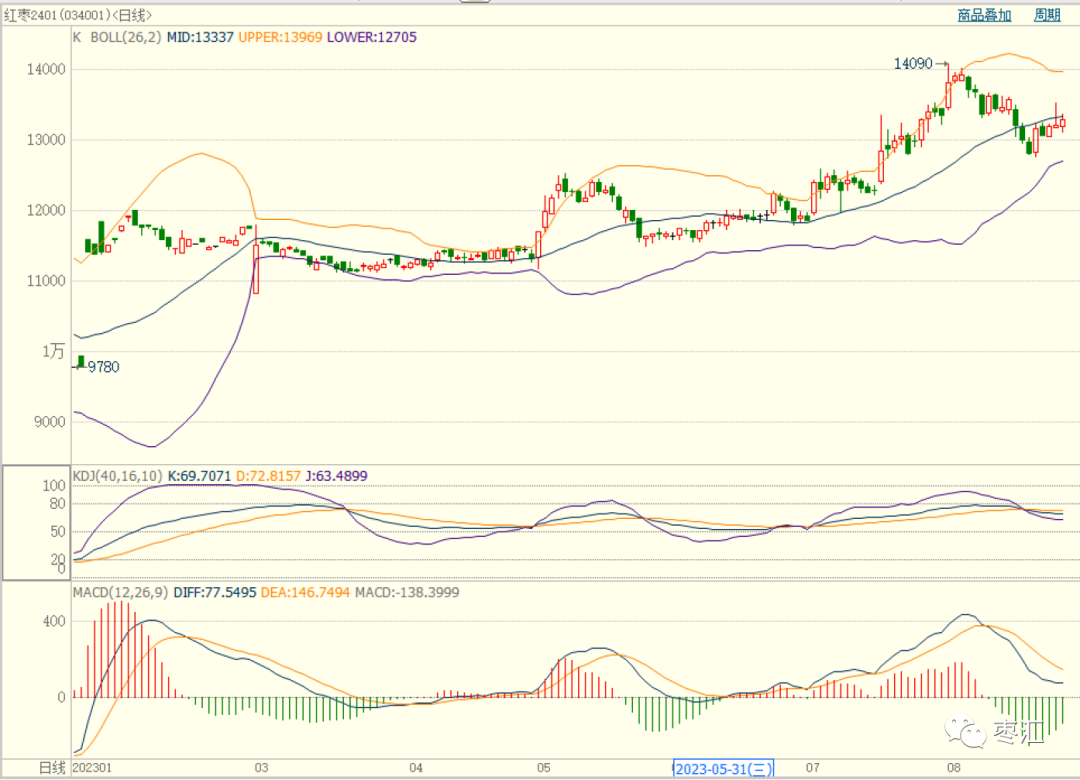Click the 202301 time axis label
The height and width of the screenshot is (780, 1080).
pos(92,768)
